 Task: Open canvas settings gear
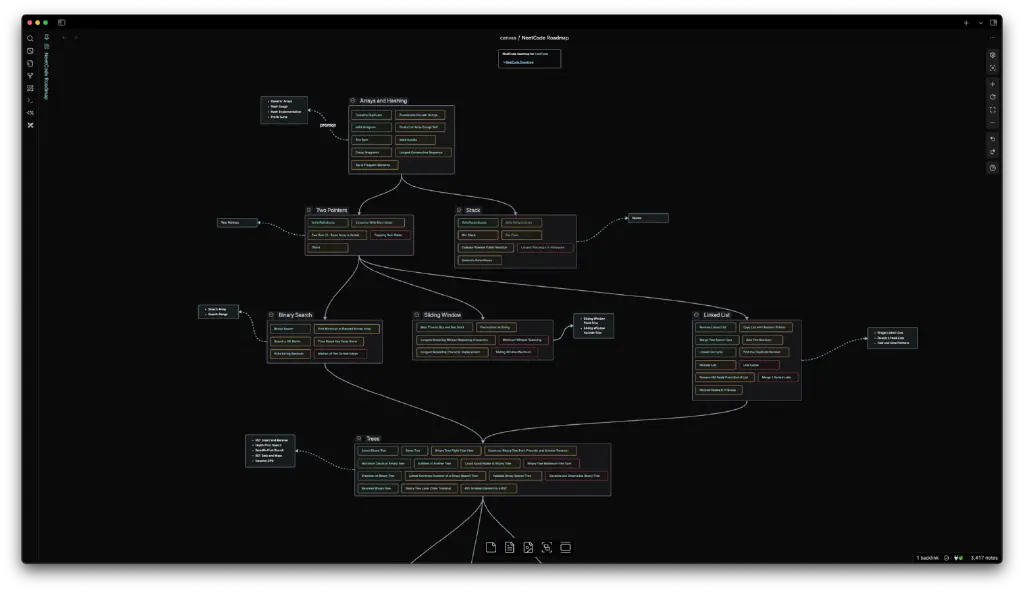993,56
